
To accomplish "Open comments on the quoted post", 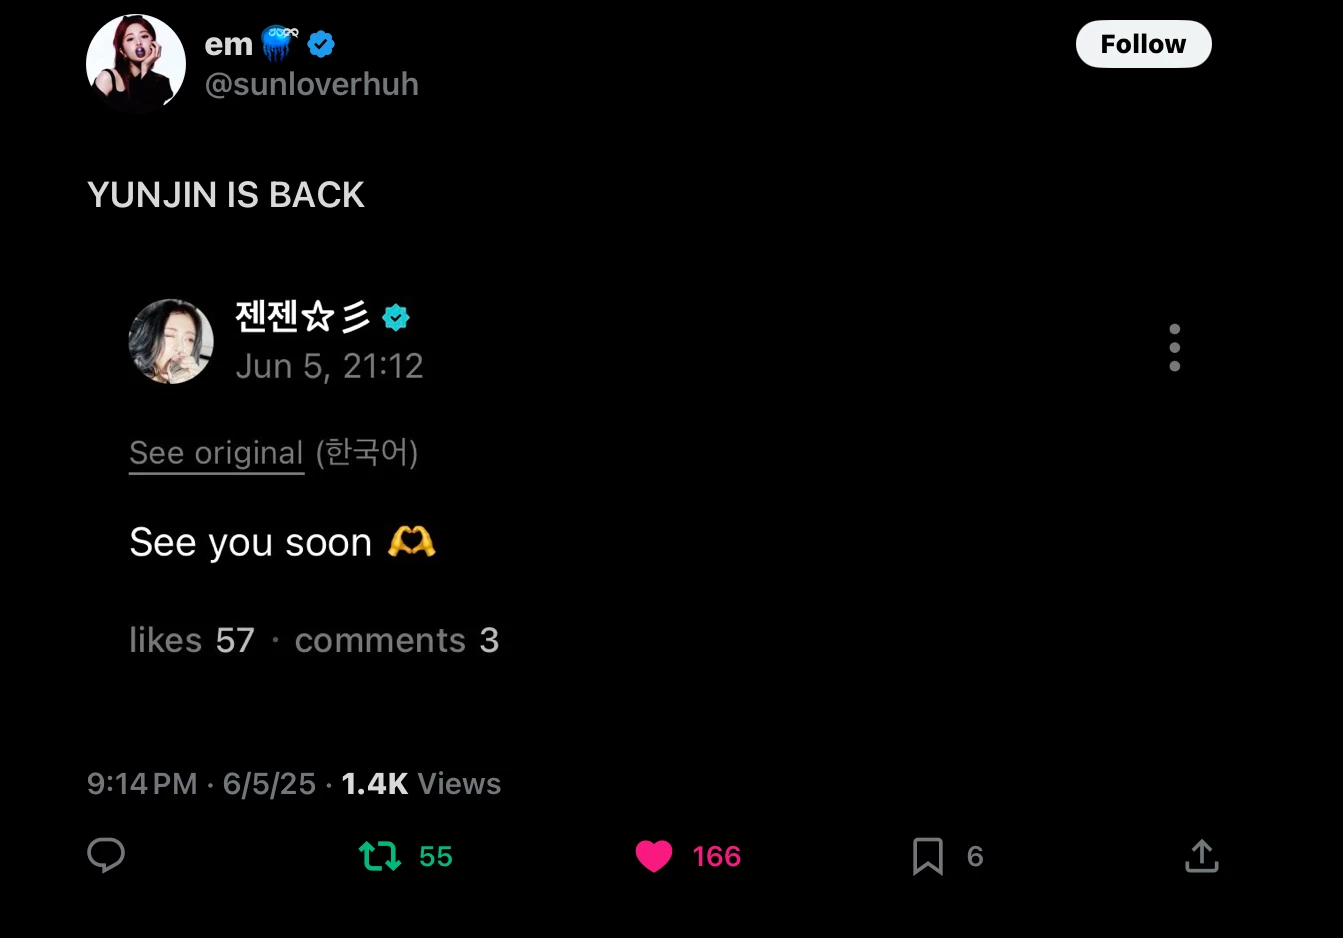I will point(397,640).
